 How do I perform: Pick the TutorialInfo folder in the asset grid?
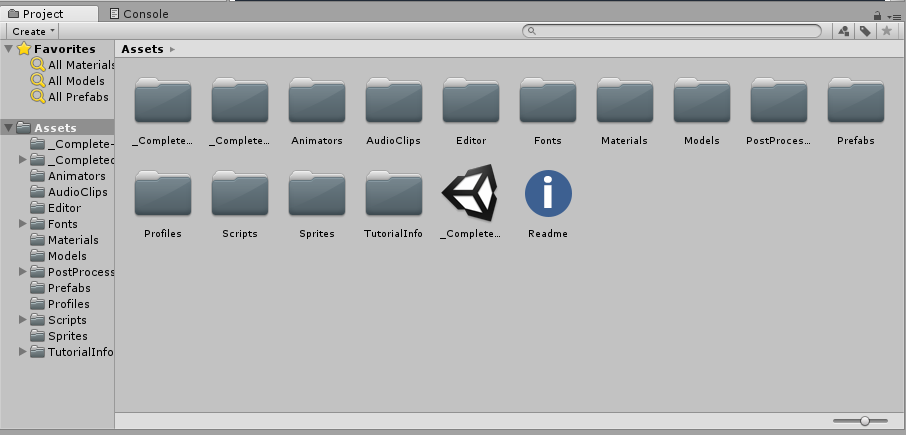tap(393, 194)
